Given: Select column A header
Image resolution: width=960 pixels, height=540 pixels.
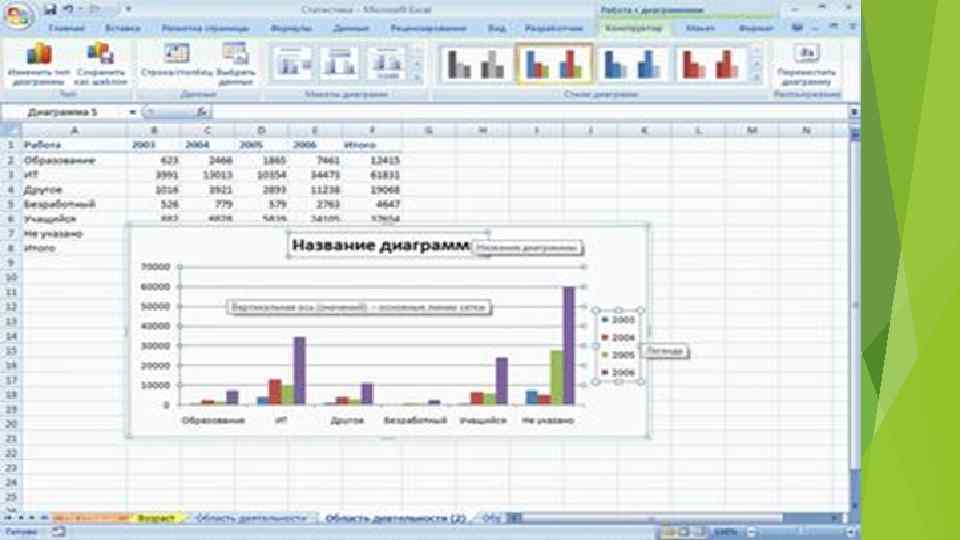Looking at the screenshot, I should click(x=75, y=130).
